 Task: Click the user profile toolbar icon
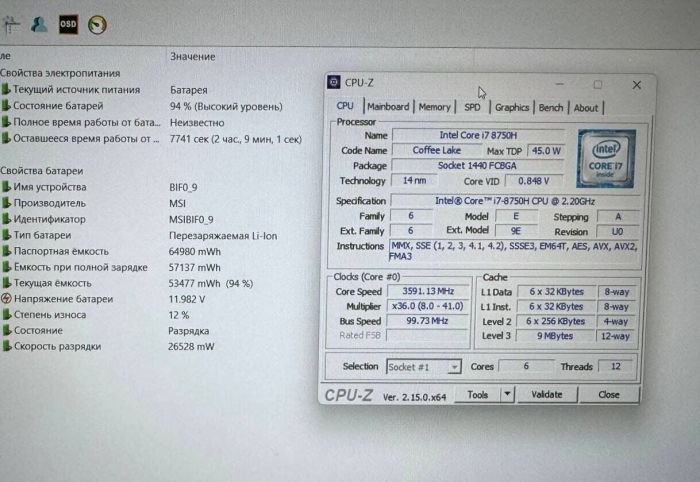[x=39, y=23]
